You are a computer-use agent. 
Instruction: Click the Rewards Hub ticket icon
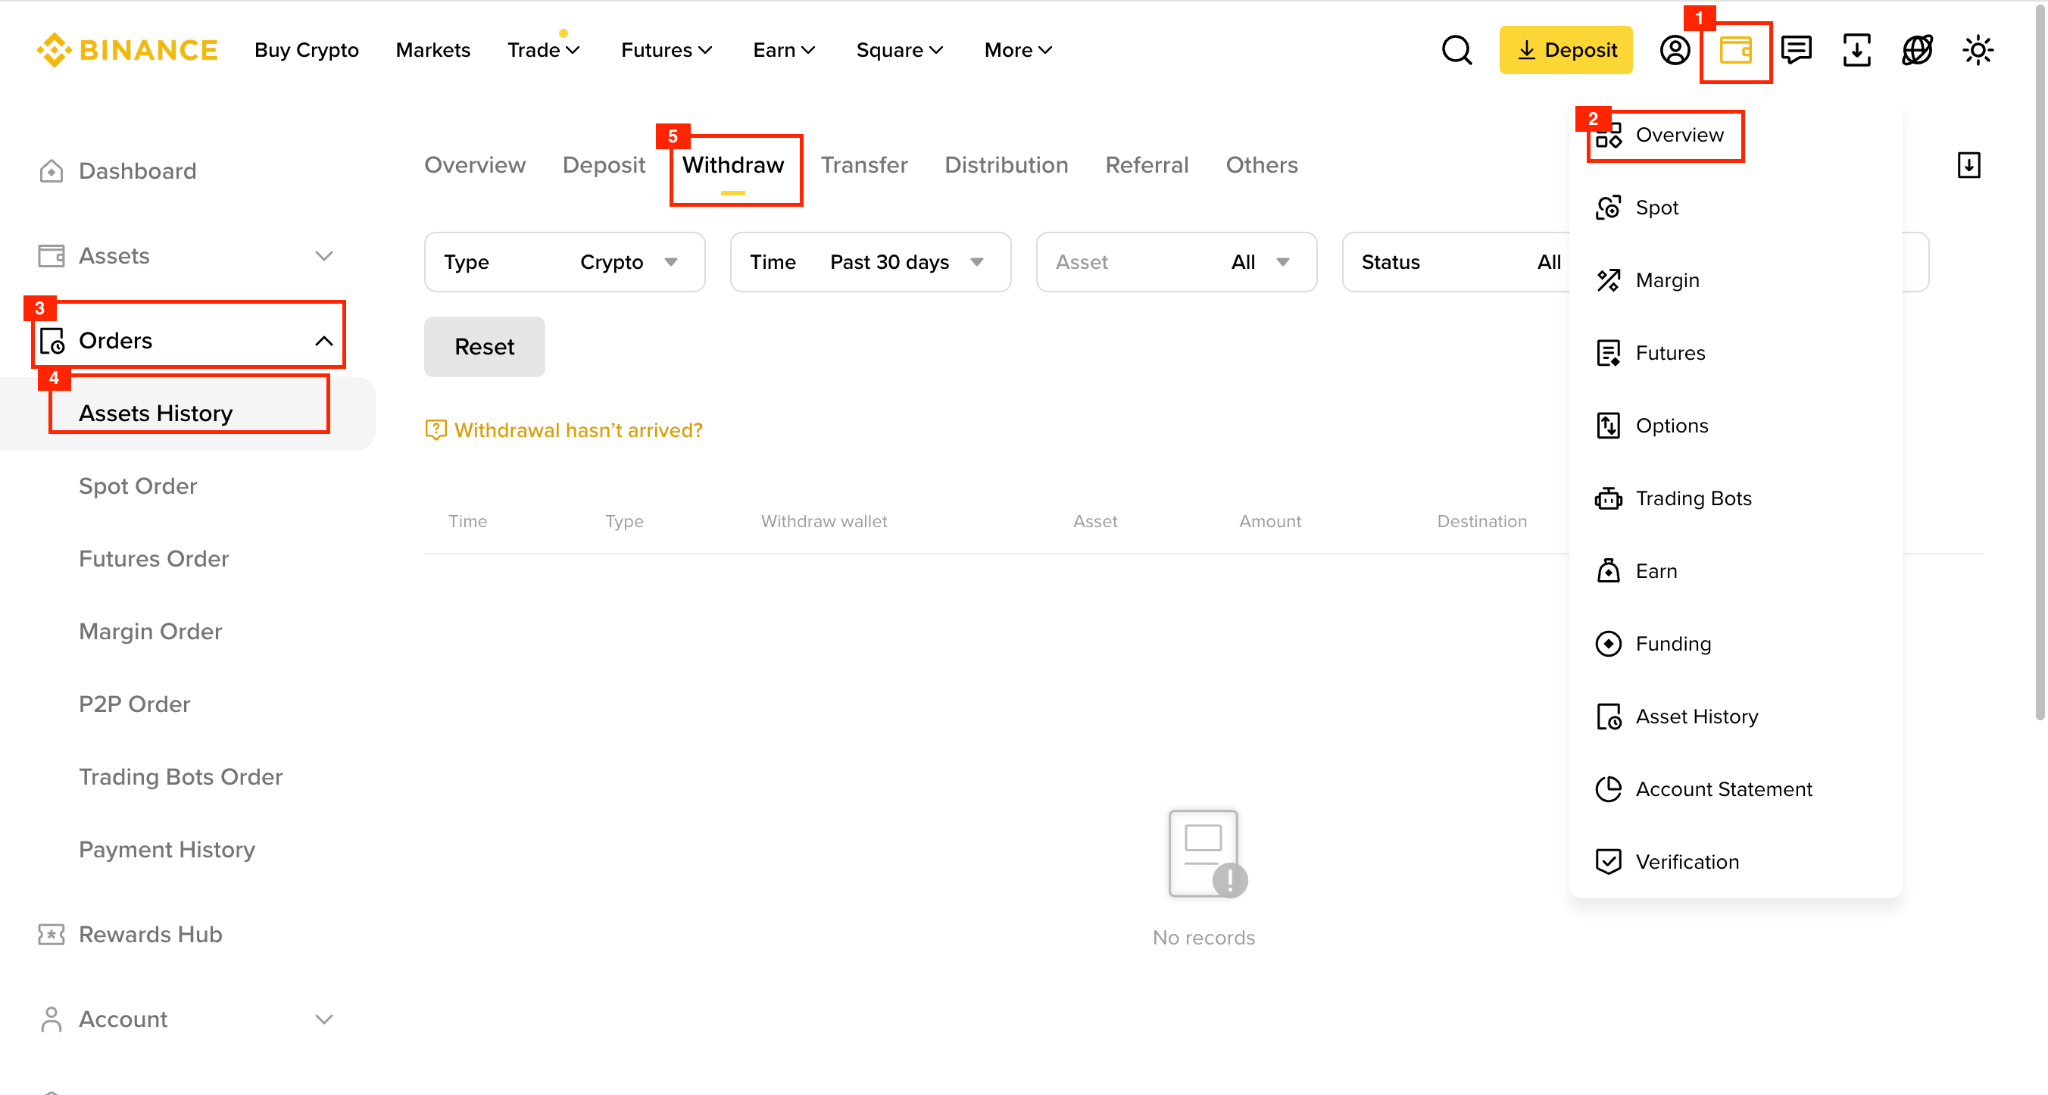click(x=51, y=934)
